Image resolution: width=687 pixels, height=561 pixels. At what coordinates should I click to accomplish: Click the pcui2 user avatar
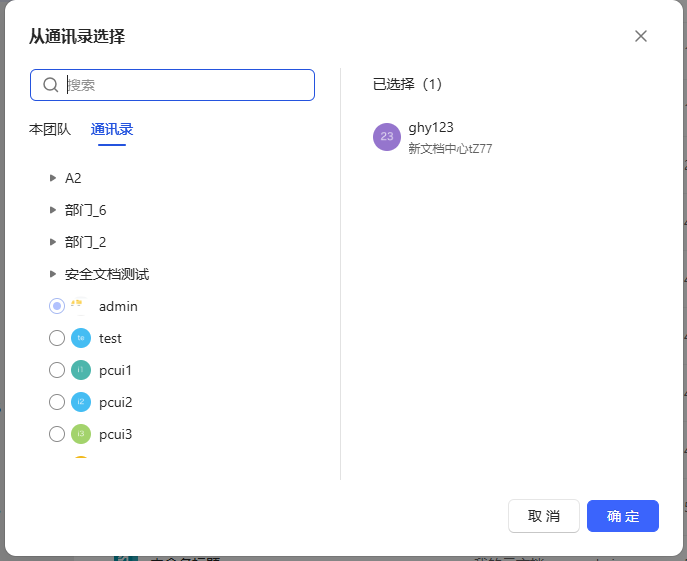(x=81, y=402)
